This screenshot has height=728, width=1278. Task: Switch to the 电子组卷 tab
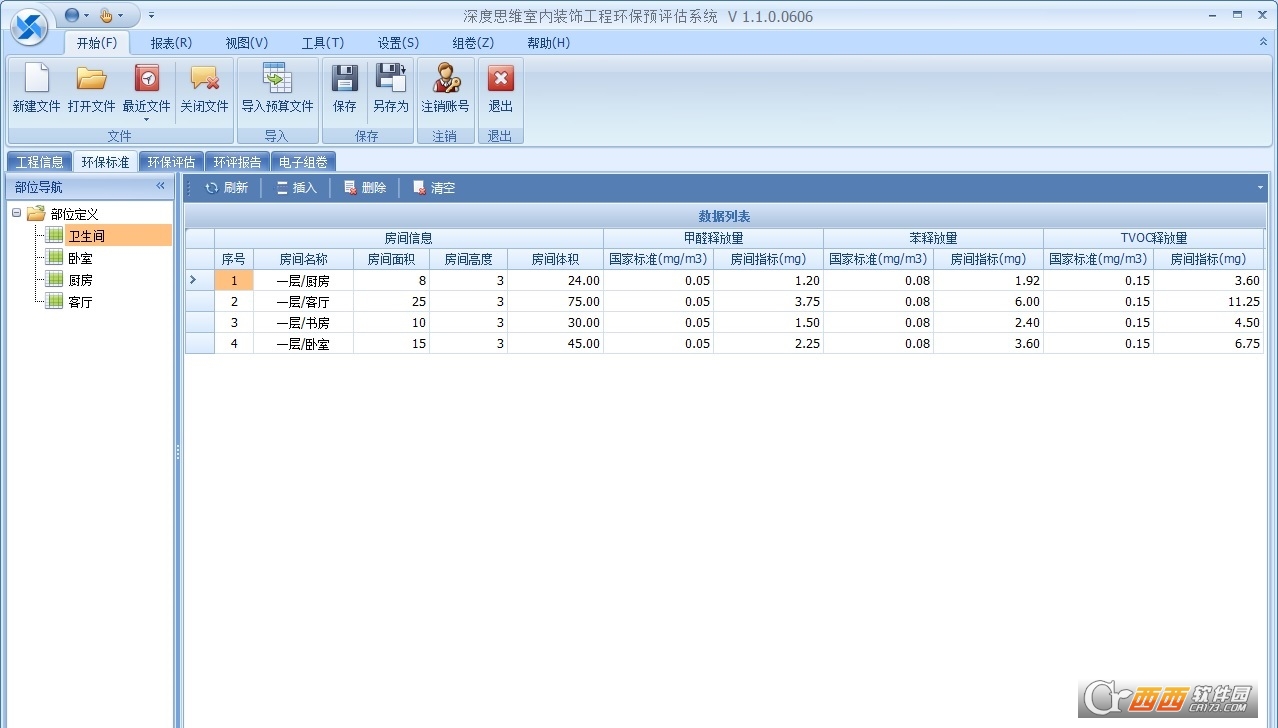coord(303,161)
